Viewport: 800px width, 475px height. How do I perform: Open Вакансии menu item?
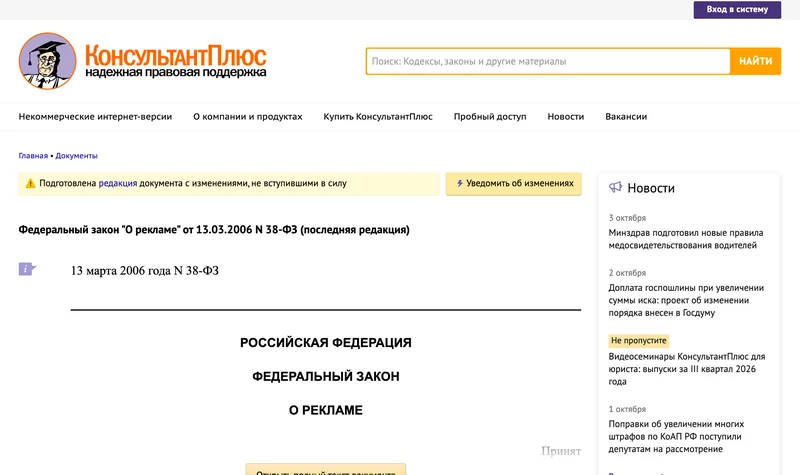[x=626, y=116]
